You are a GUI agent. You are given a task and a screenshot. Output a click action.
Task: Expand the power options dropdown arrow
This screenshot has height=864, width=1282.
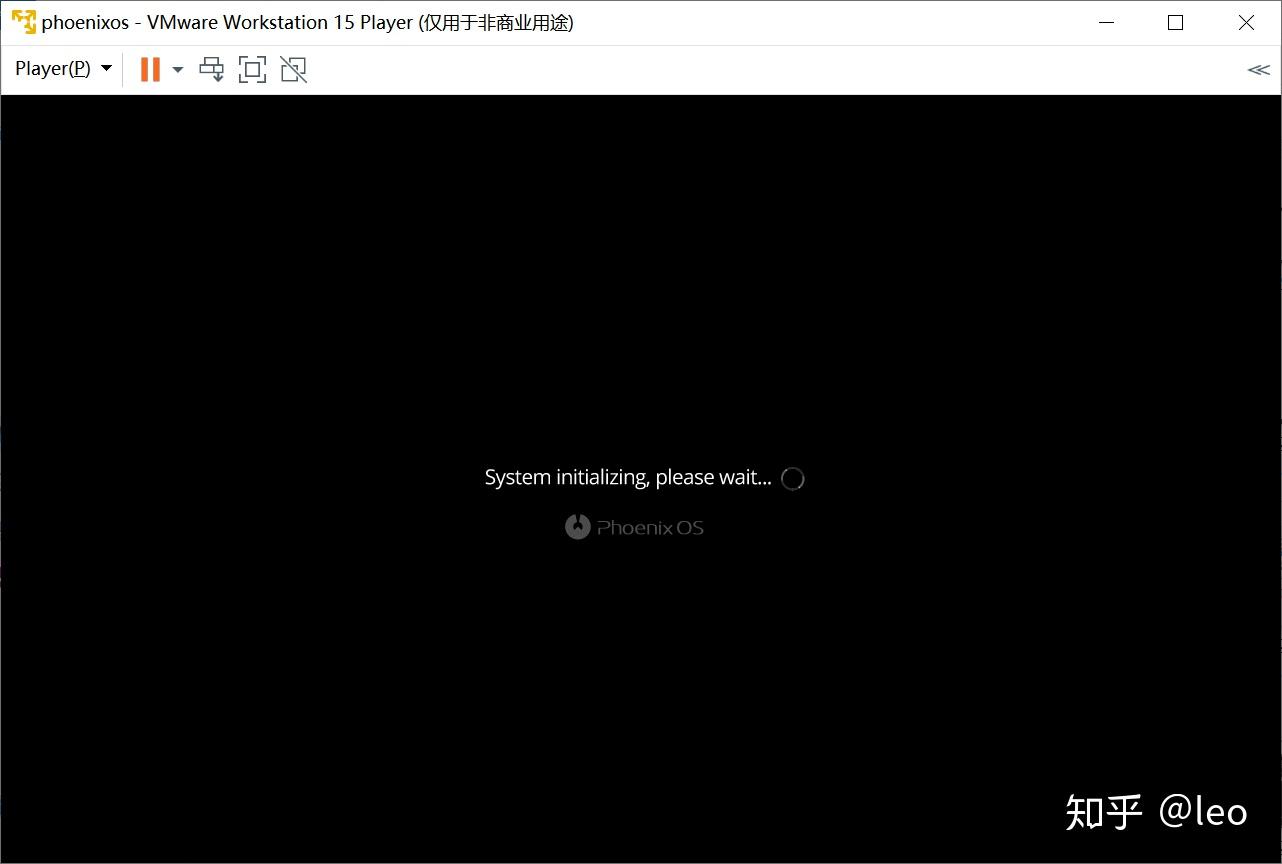(x=178, y=69)
